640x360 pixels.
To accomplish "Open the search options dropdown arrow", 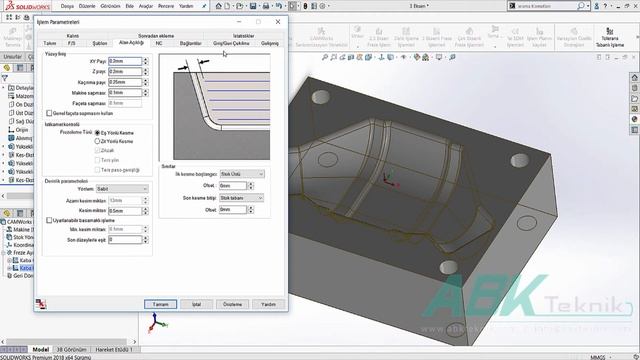I will [588, 6].
